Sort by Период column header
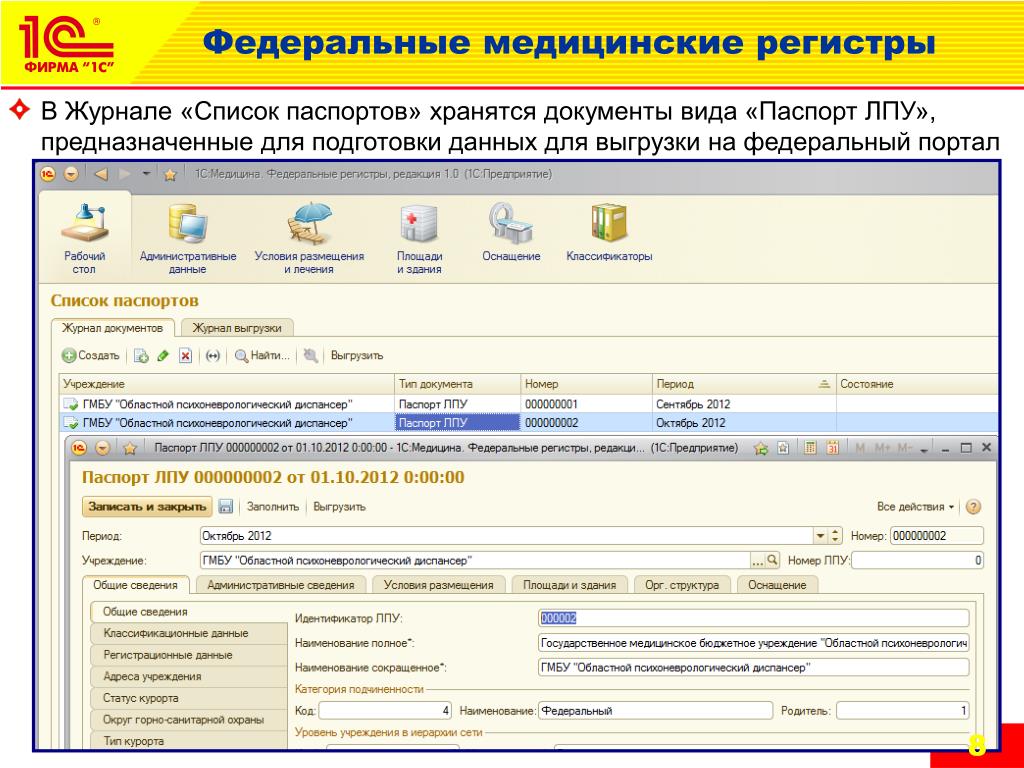Screen dimensions: 1024x768 tap(743, 384)
